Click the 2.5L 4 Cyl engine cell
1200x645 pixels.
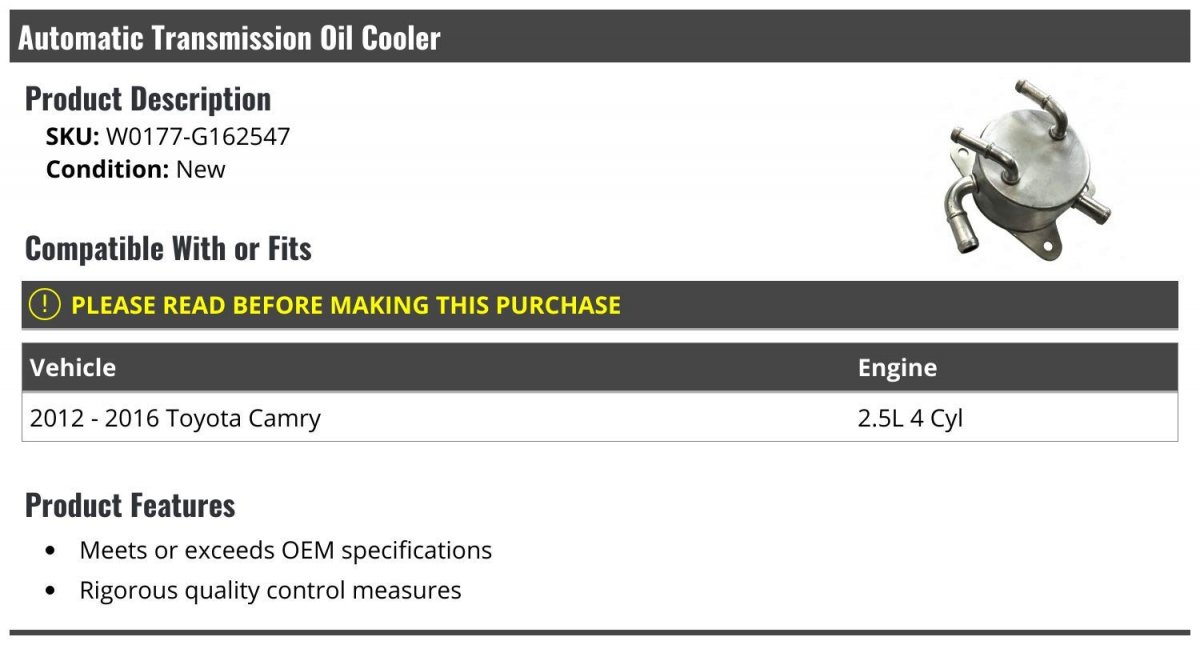click(x=910, y=418)
